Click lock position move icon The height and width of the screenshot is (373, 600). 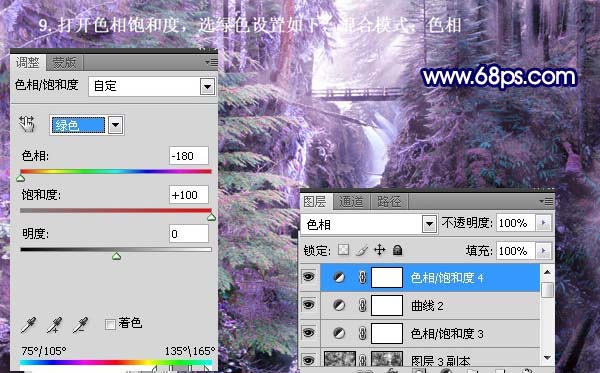379,250
